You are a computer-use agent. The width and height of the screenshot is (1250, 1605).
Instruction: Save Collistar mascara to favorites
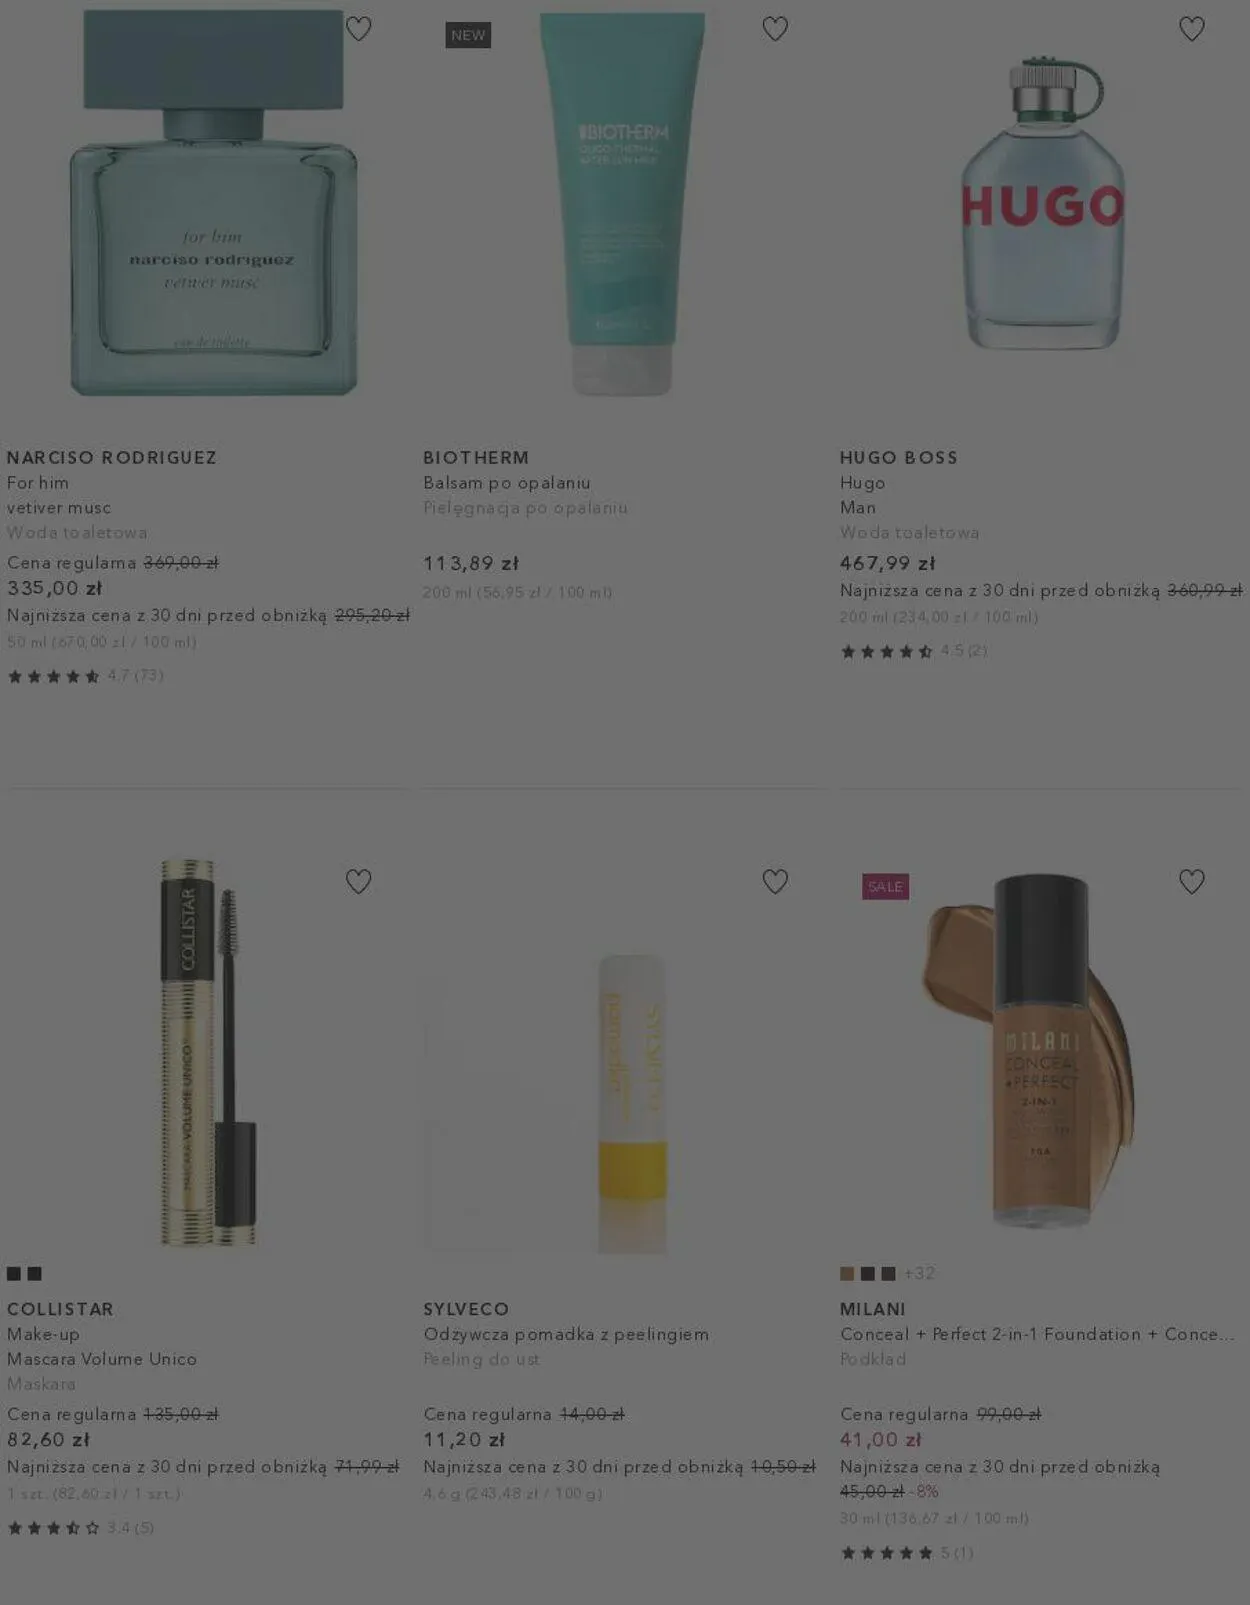coord(358,881)
